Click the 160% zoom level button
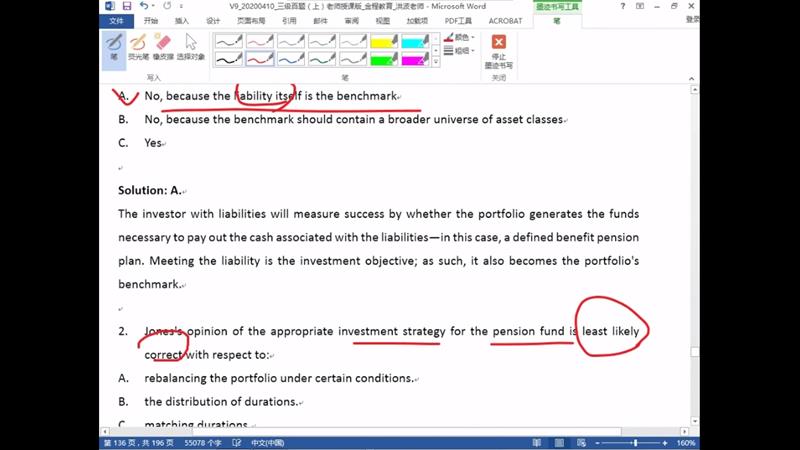 pyautogui.click(x=686, y=442)
